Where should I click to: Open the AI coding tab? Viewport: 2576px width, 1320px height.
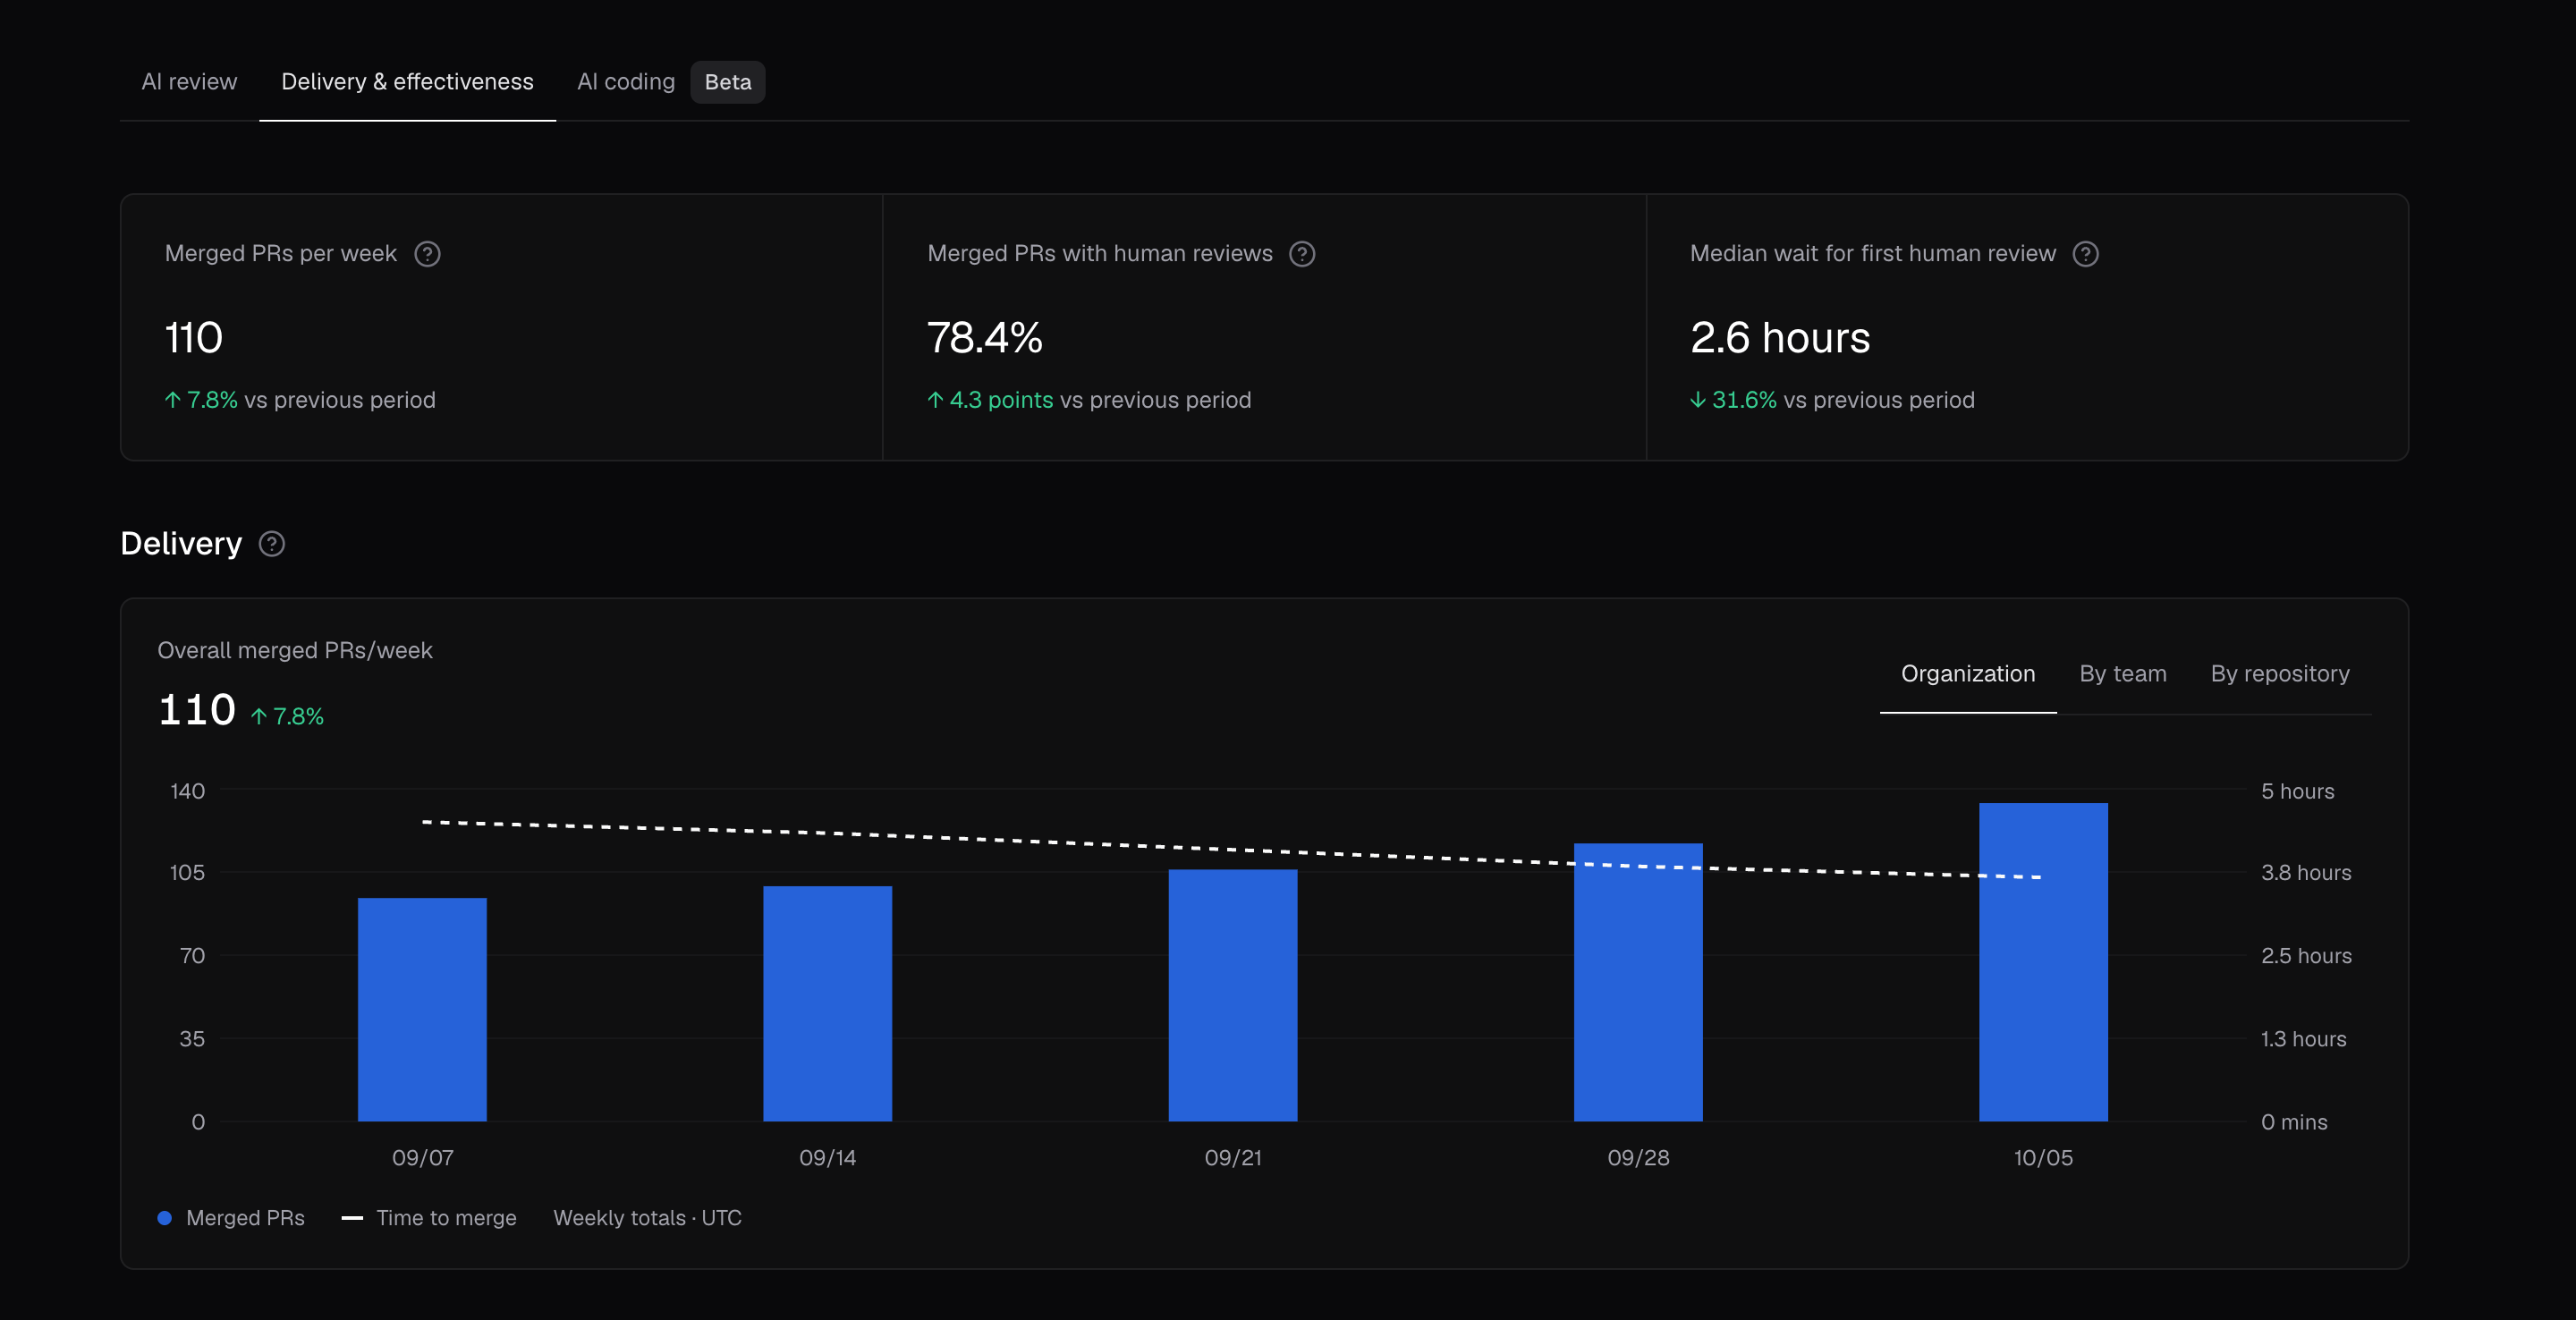coord(626,82)
